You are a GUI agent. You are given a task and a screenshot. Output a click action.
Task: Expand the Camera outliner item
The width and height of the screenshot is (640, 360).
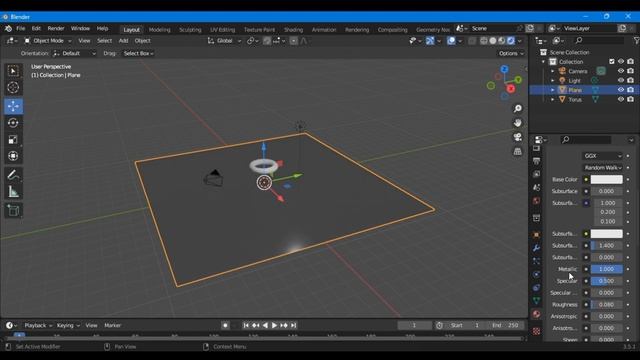click(553, 71)
